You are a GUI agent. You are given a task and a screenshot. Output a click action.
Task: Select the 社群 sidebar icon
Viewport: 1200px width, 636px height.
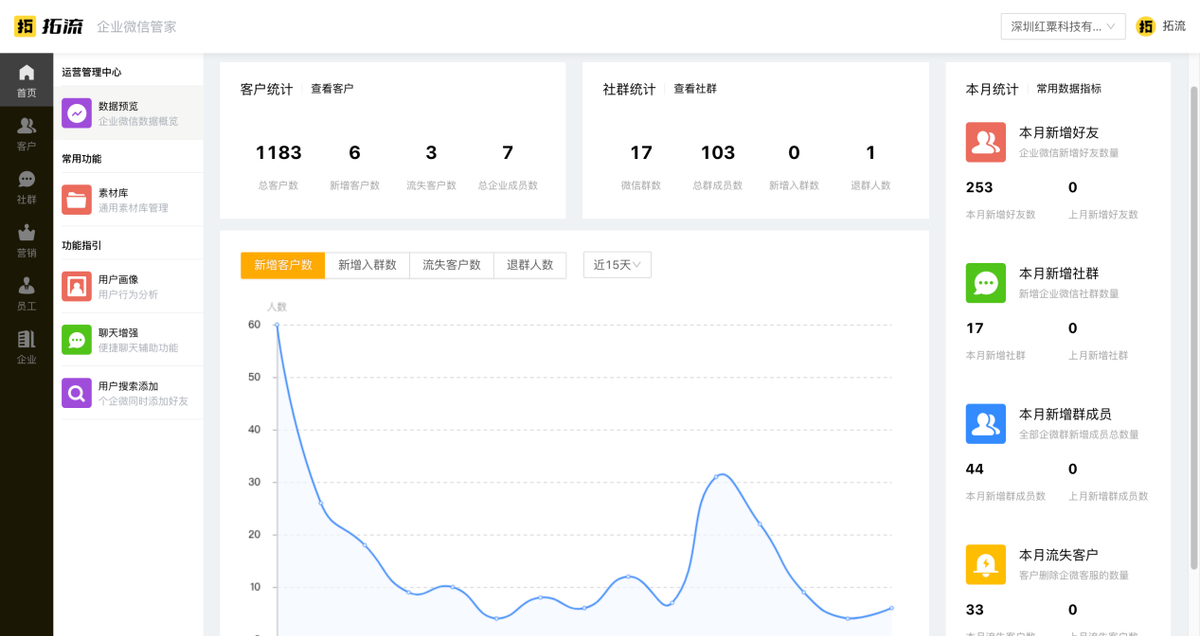[26, 185]
